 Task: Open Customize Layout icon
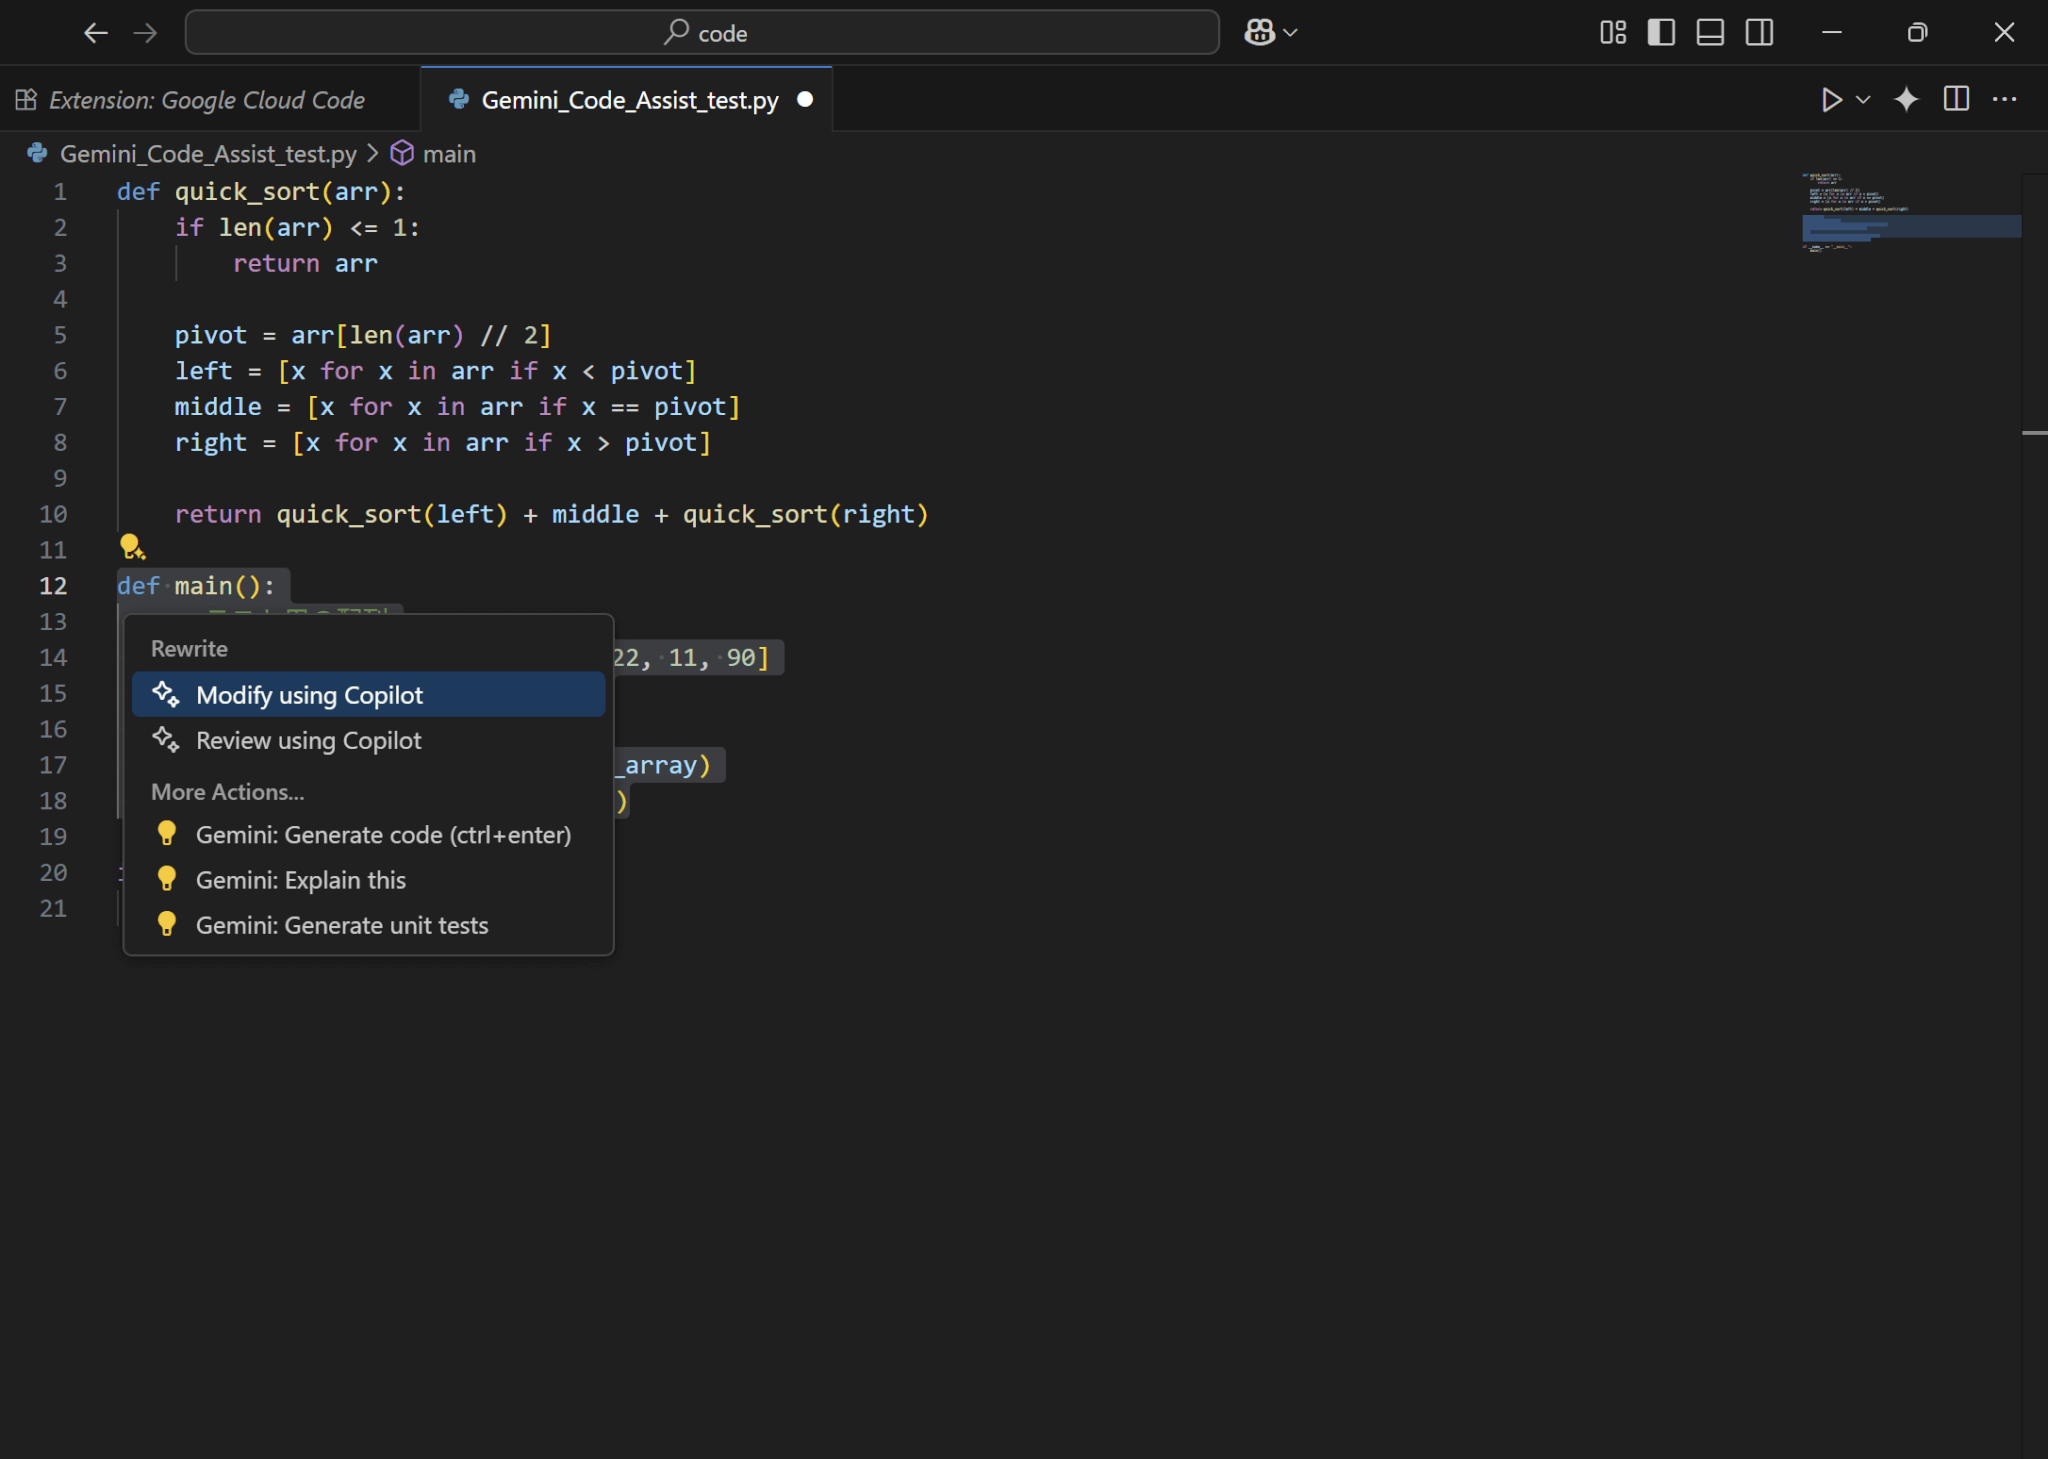(1612, 33)
